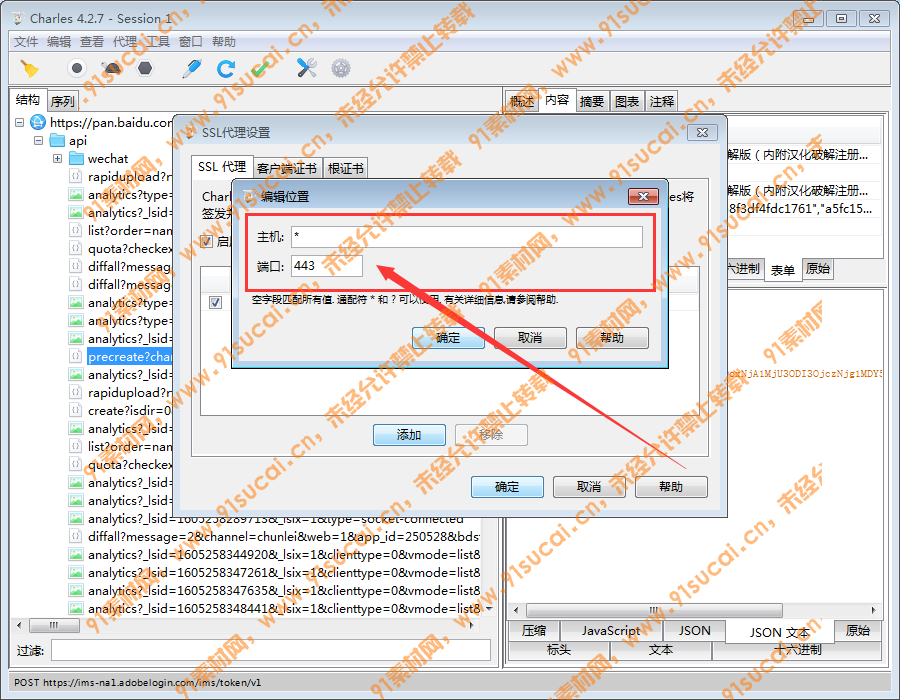The width and height of the screenshot is (900, 700).
Task: Select the create?isdir=0 request
Action: [x=129, y=410]
